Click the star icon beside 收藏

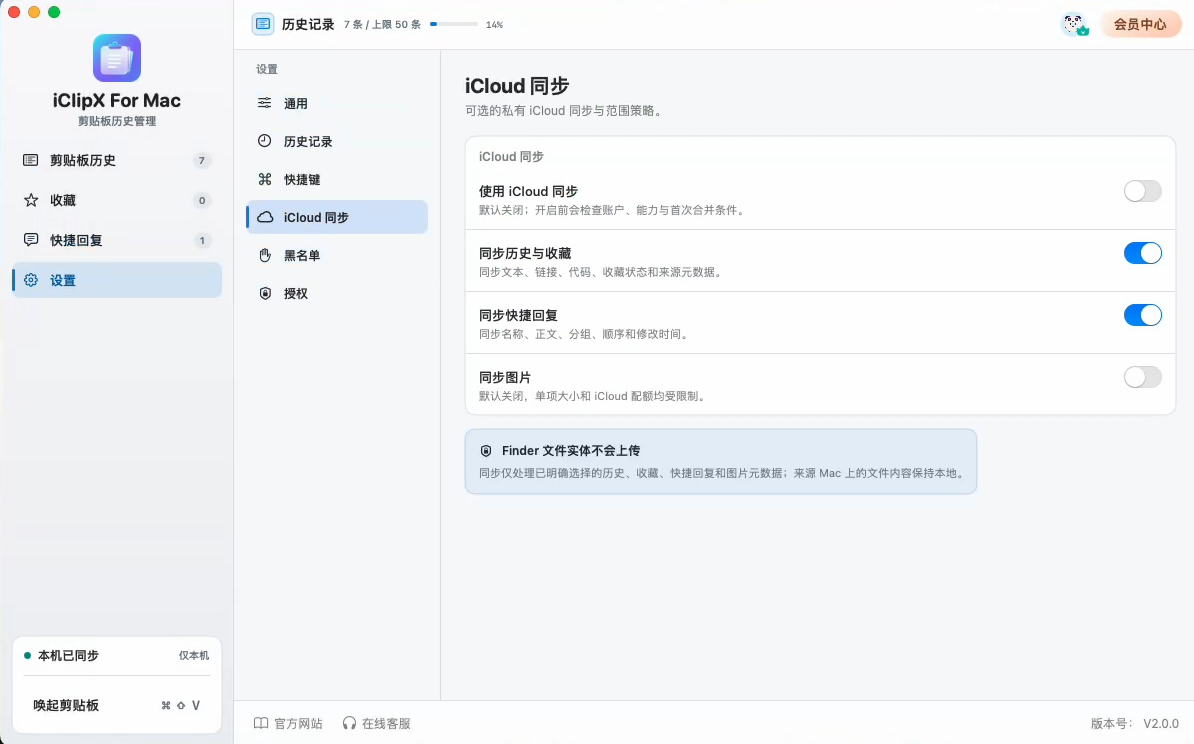click(x=30, y=200)
